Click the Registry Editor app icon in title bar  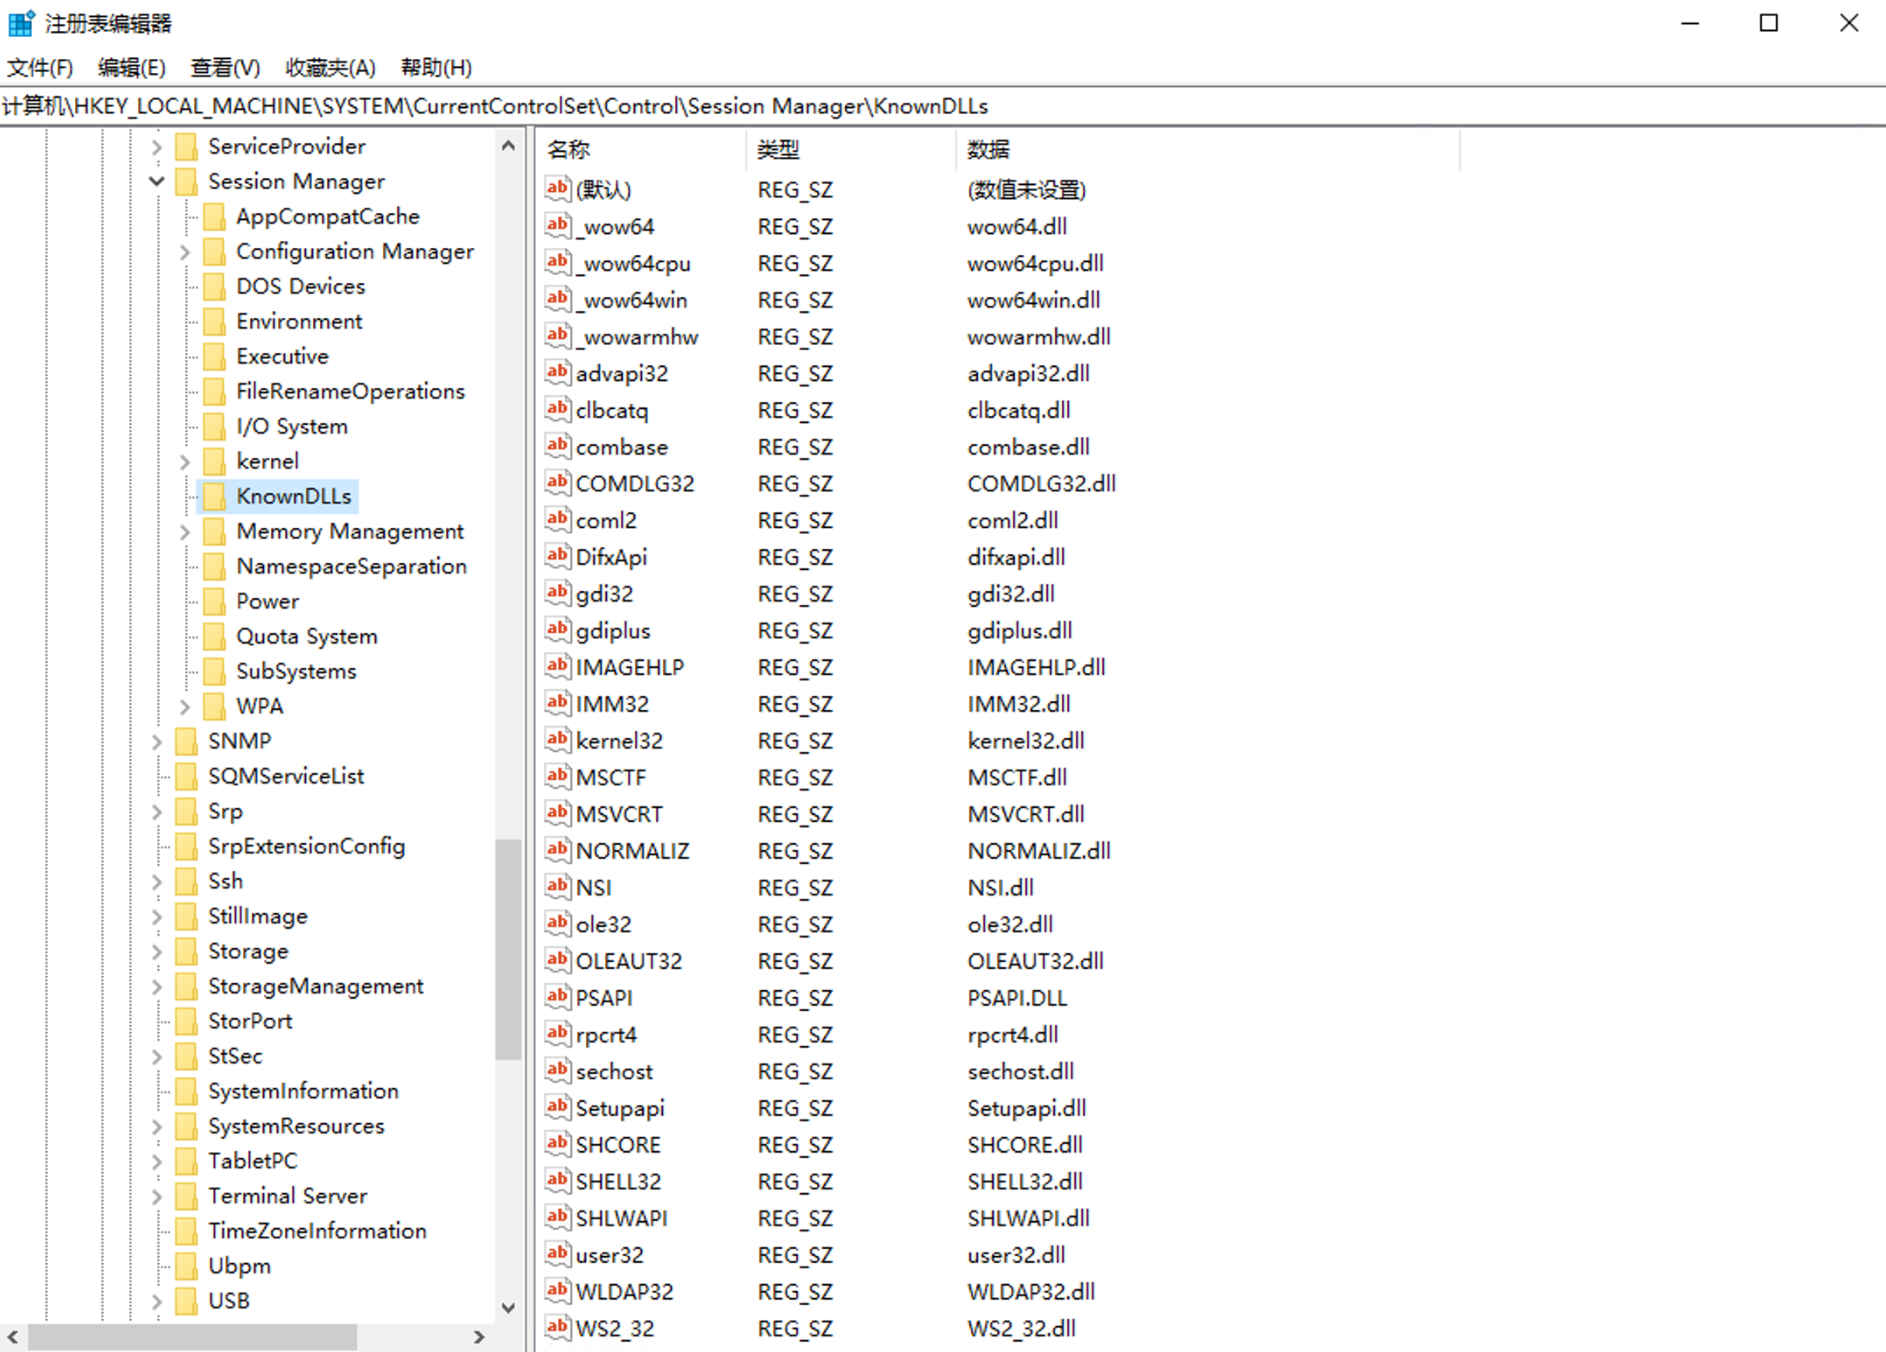pos(21,22)
